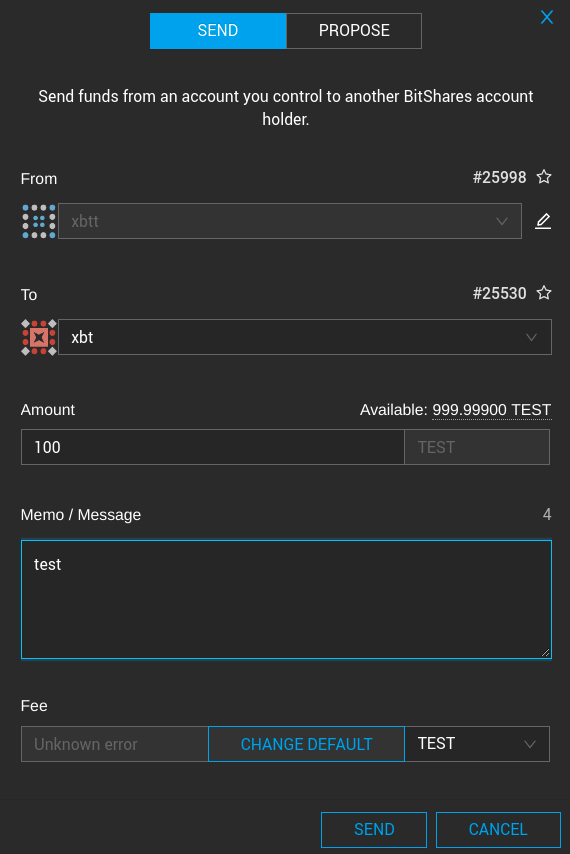Click the SEND button at bottom

pyautogui.click(x=374, y=829)
